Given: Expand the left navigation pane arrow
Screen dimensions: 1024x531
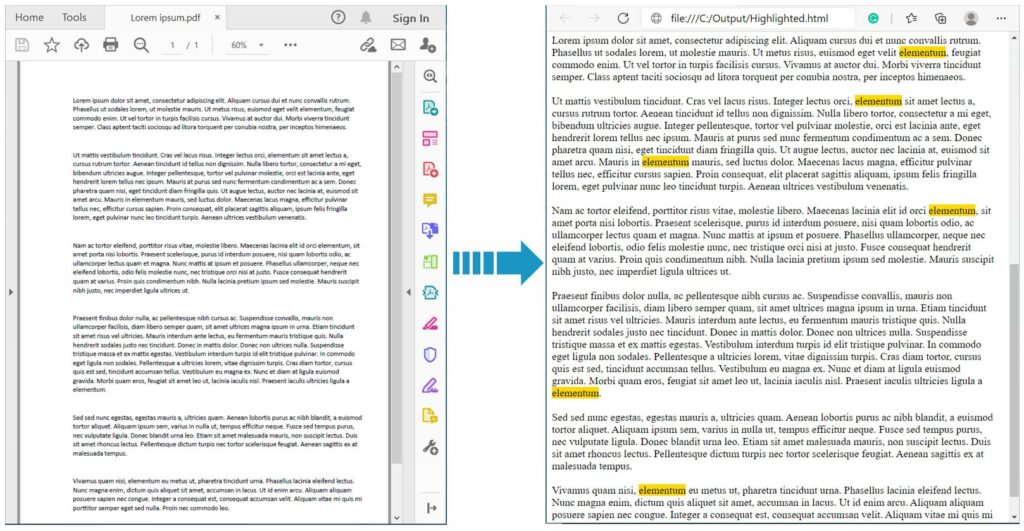Looking at the screenshot, I should [9, 291].
